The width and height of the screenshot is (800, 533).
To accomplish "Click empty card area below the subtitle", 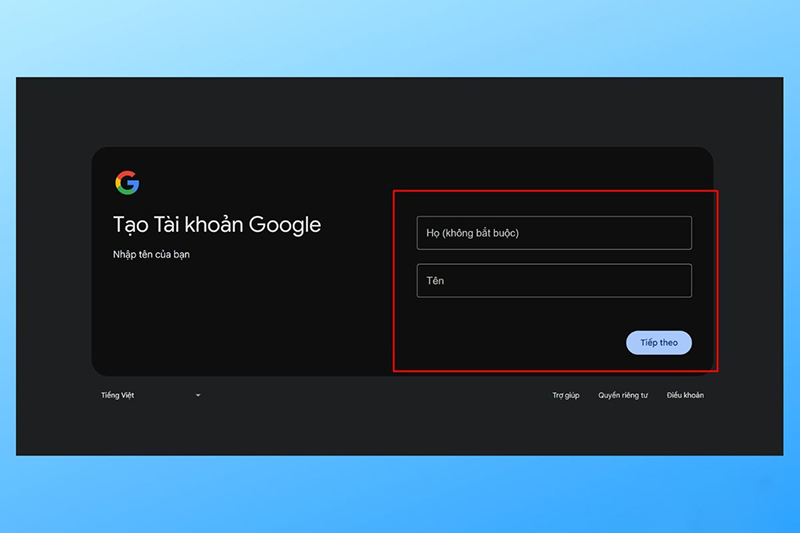I will [x=240, y=320].
